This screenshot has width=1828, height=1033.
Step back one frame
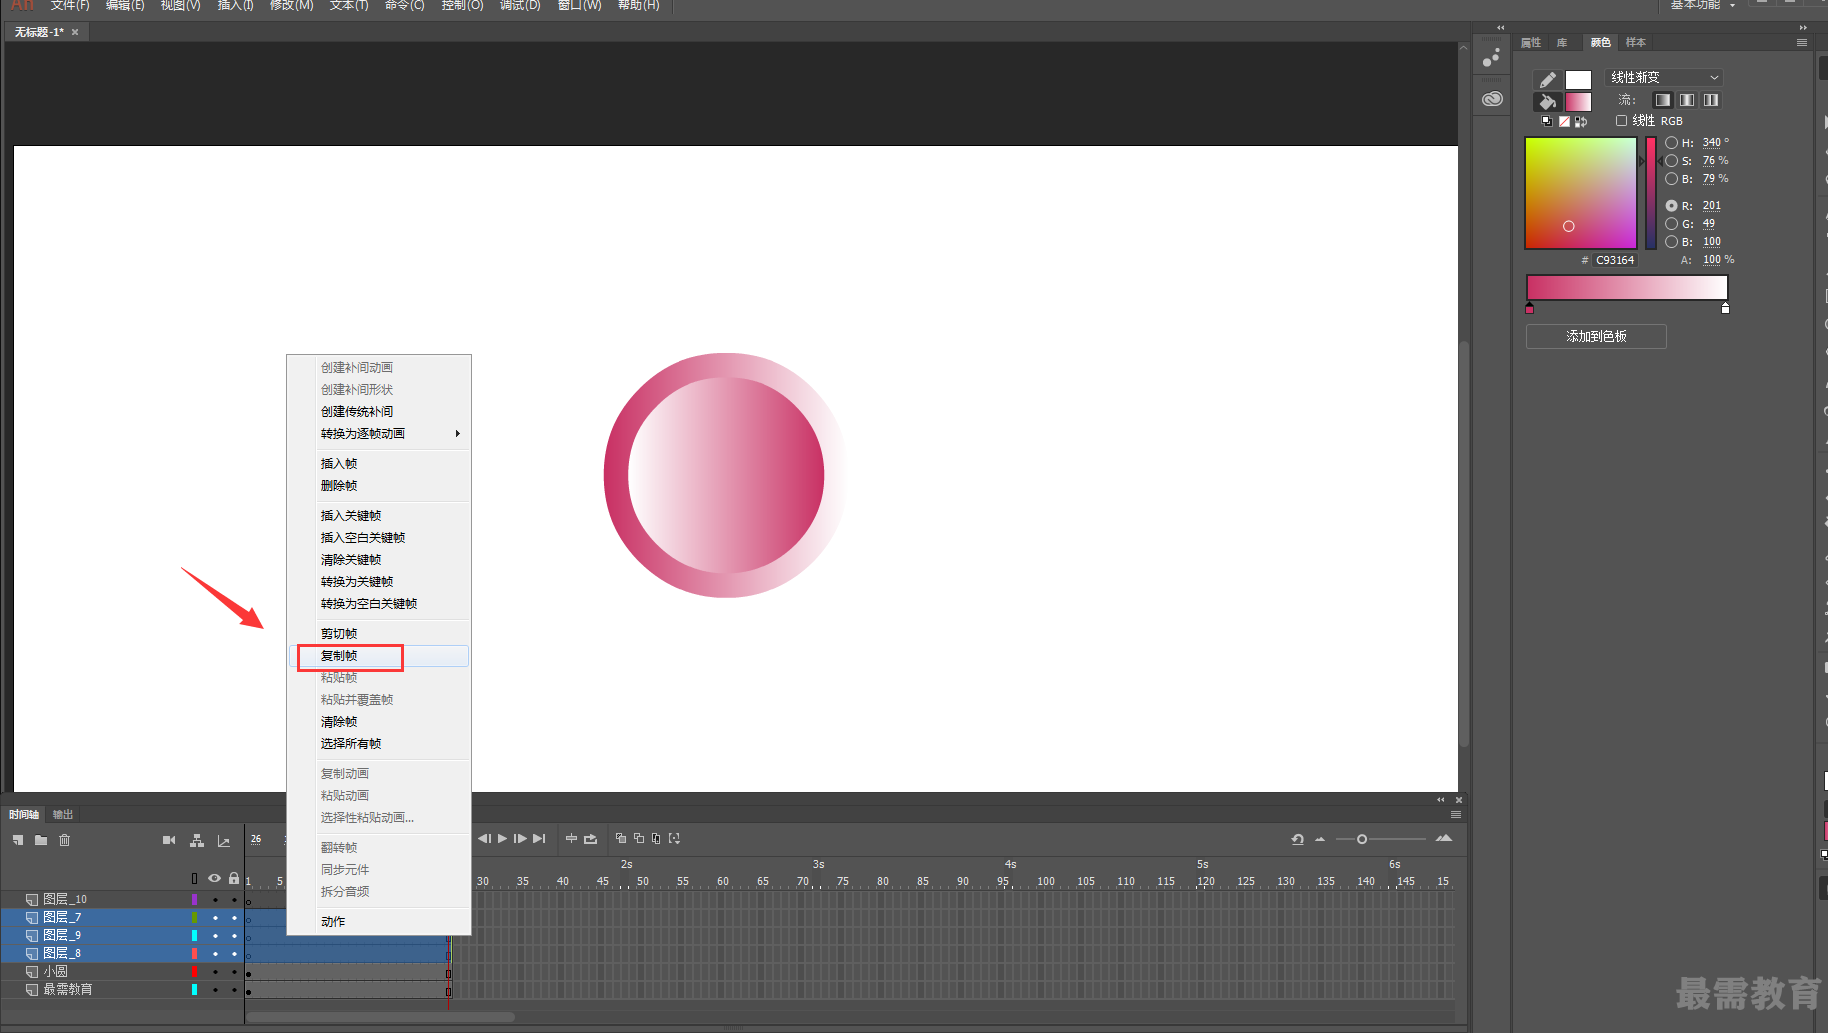[484, 839]
